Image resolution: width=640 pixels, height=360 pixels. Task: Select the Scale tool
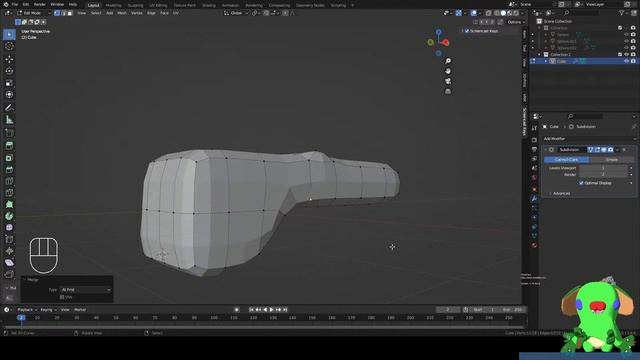coord(9,83)
